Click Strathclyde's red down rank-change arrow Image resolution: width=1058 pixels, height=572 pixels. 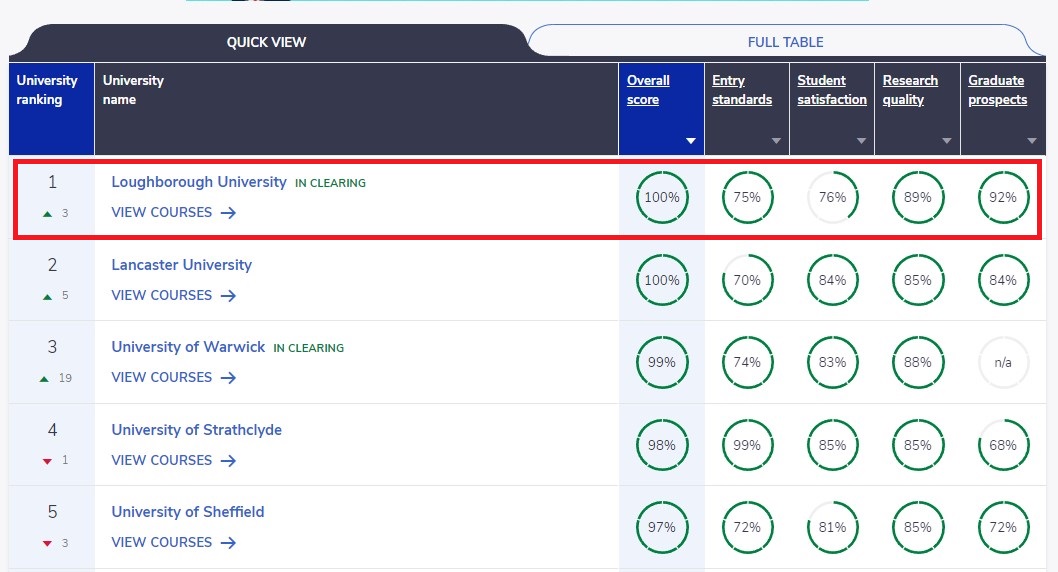[47, 461]
